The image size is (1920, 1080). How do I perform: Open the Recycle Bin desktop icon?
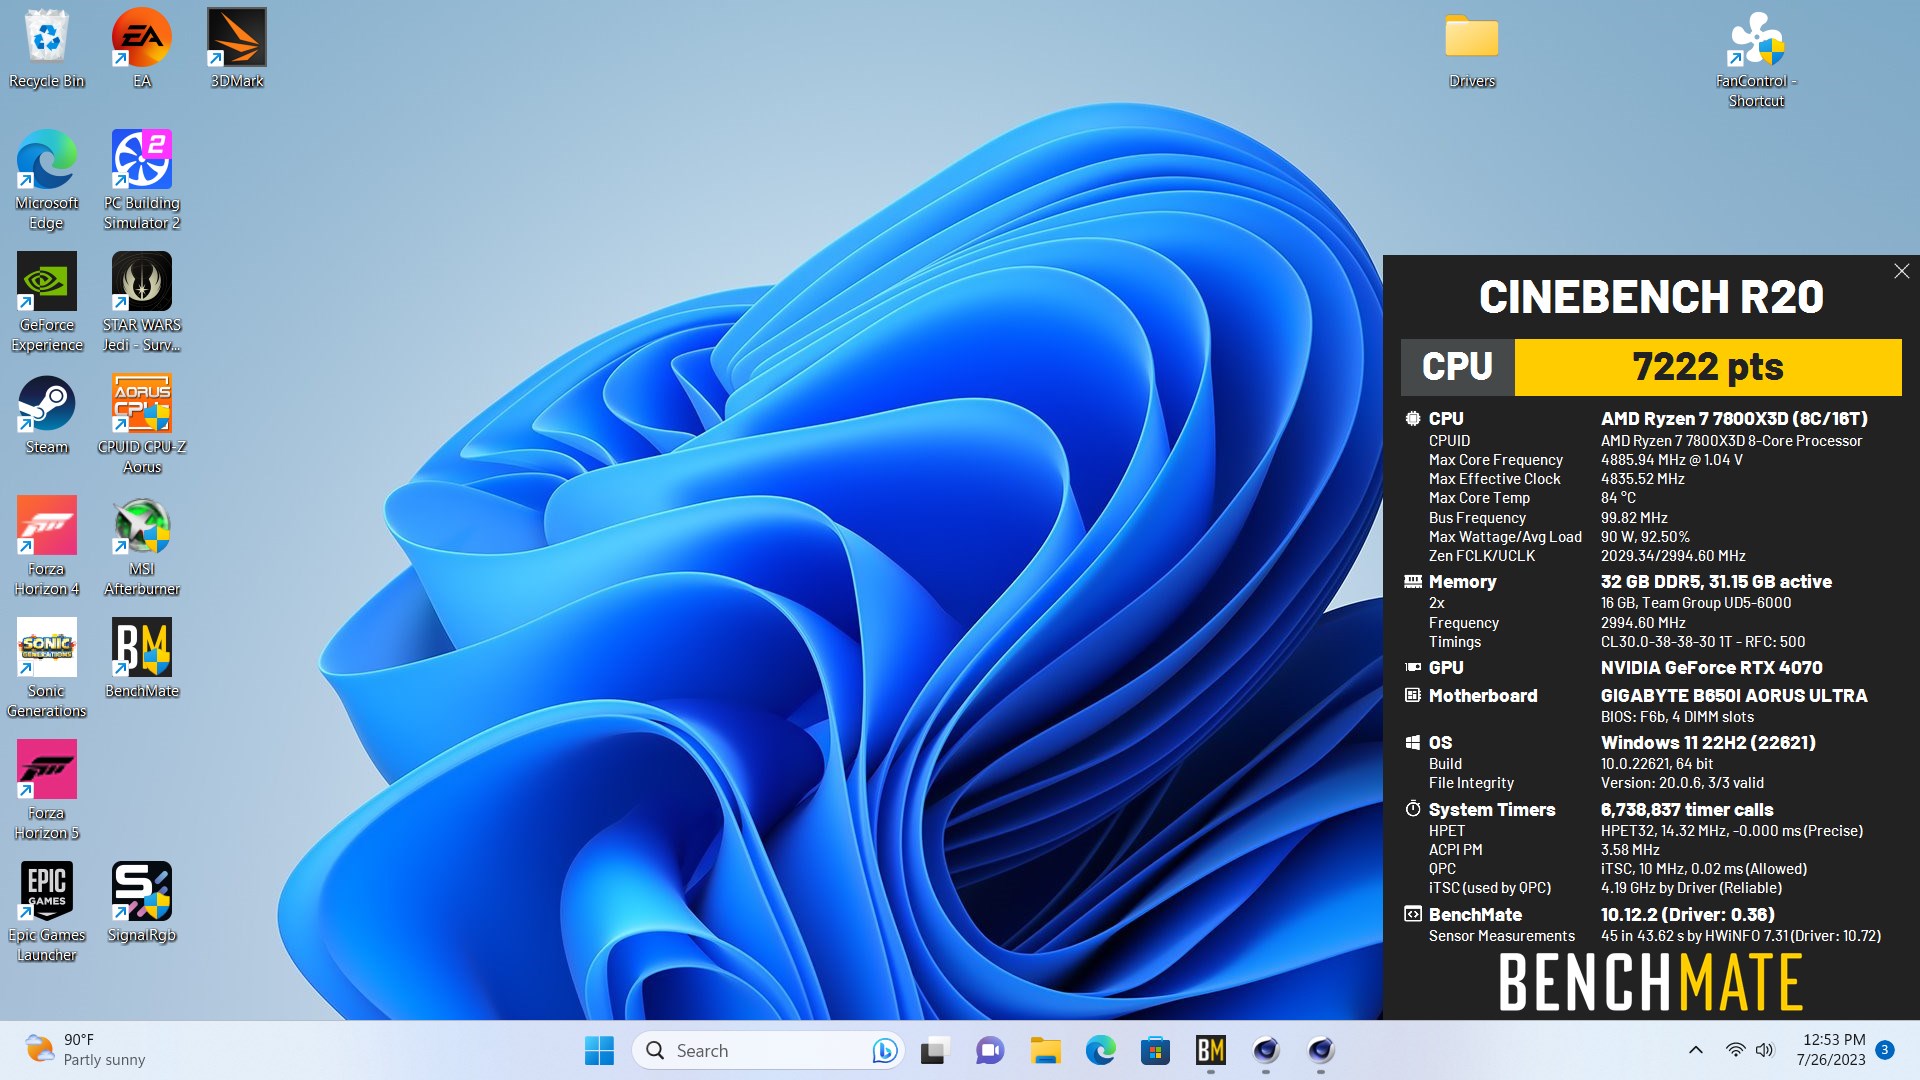pyautogui.click(x=46, y=48)
